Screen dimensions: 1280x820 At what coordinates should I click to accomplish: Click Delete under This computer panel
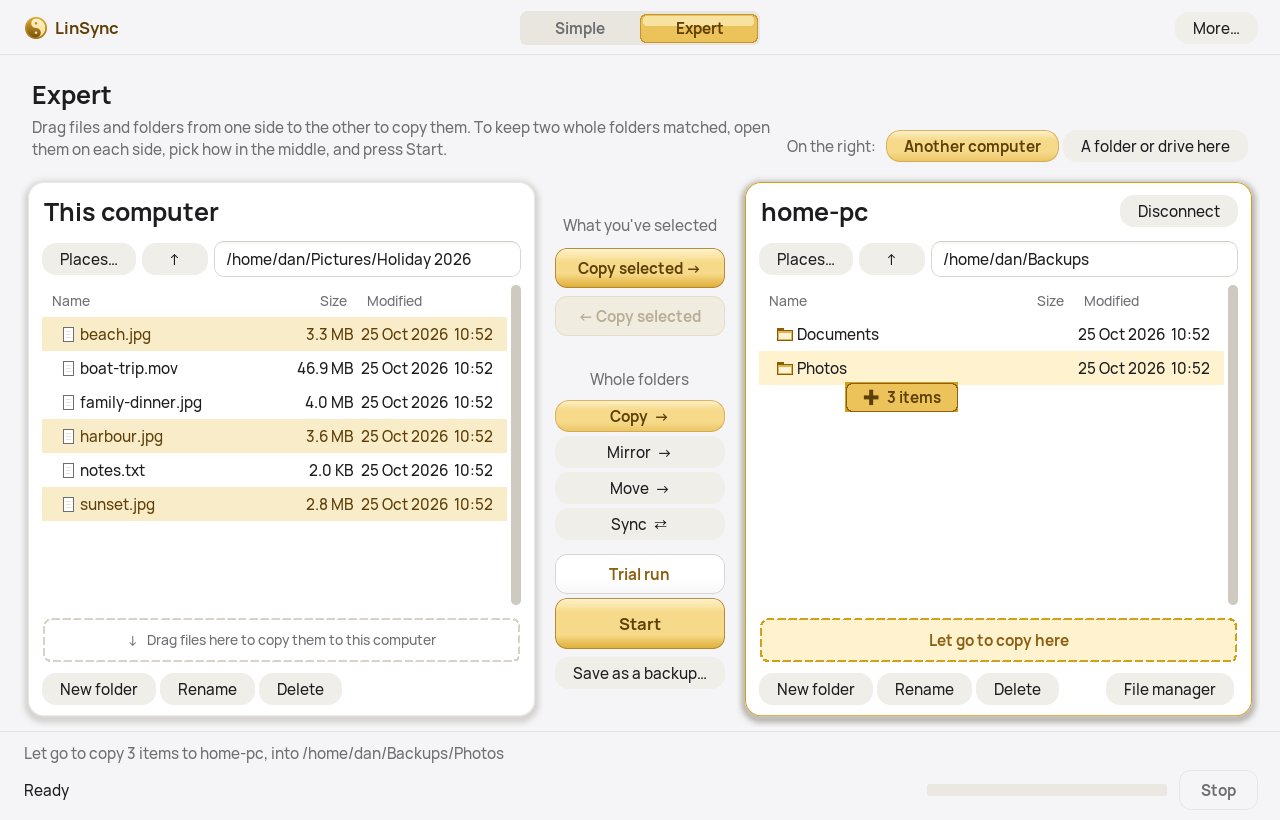coord(300,689)
